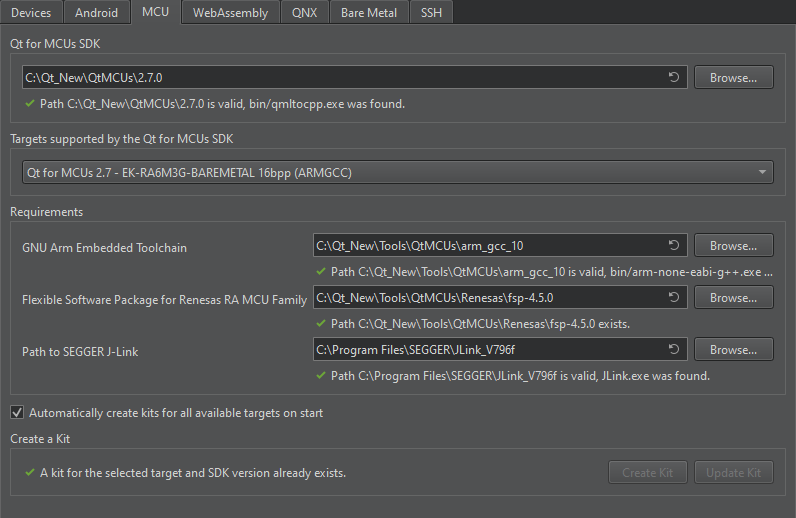
Task: Click in the Qt for MCUs SDK path field
Action: tap(340, 77)
